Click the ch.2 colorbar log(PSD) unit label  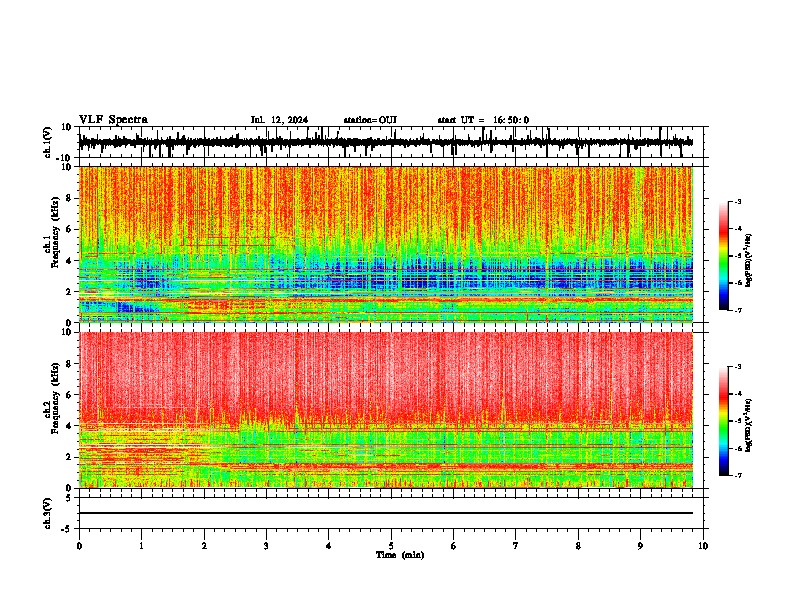pos(749,425)
